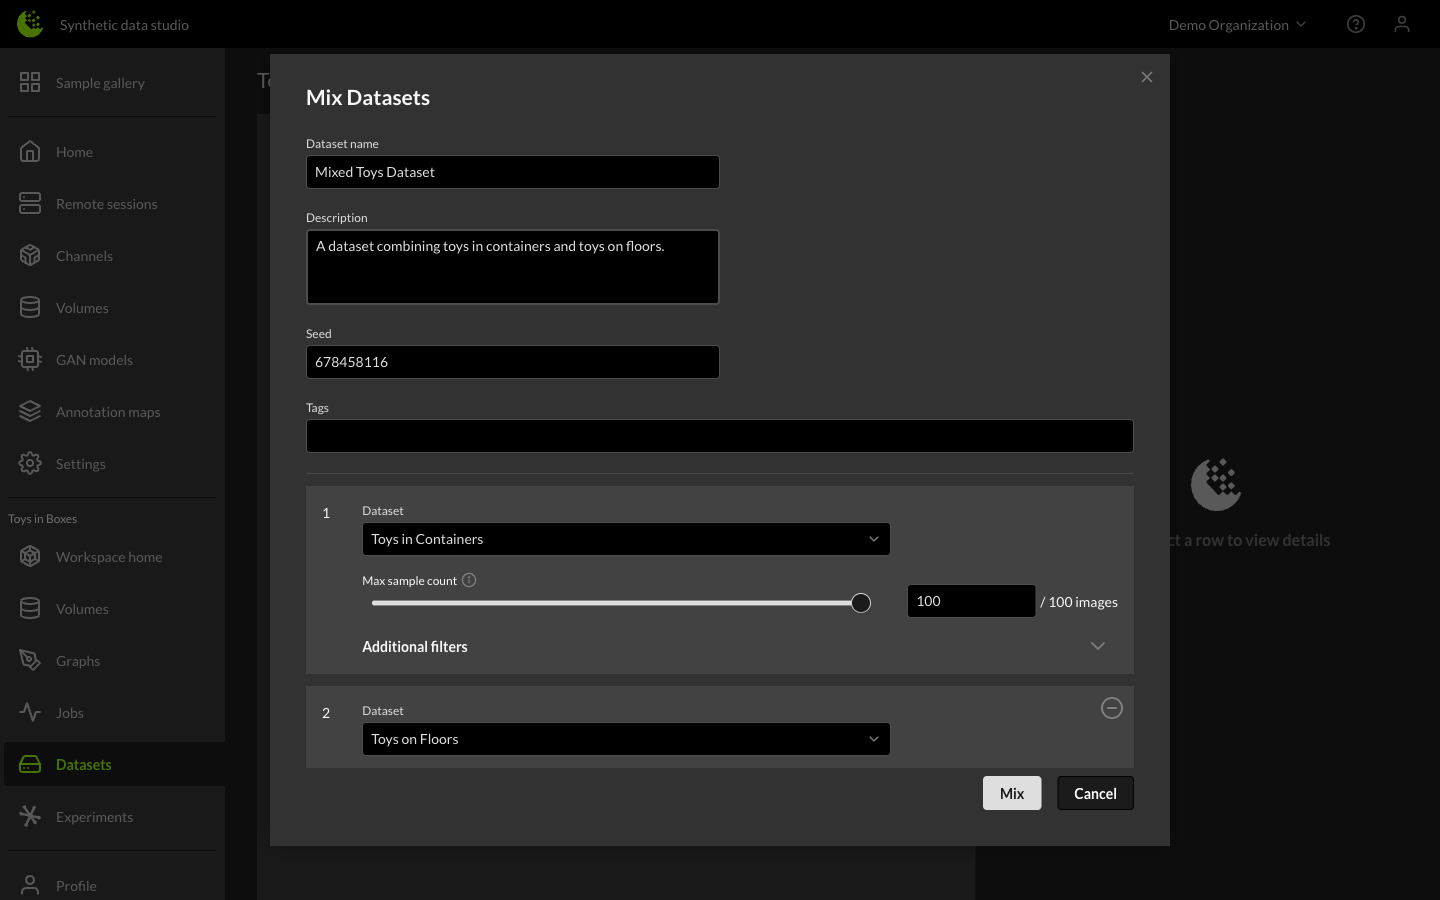Click inside the Tags input field
This screenshot has height=900, width=1440.
click(719, 435)
